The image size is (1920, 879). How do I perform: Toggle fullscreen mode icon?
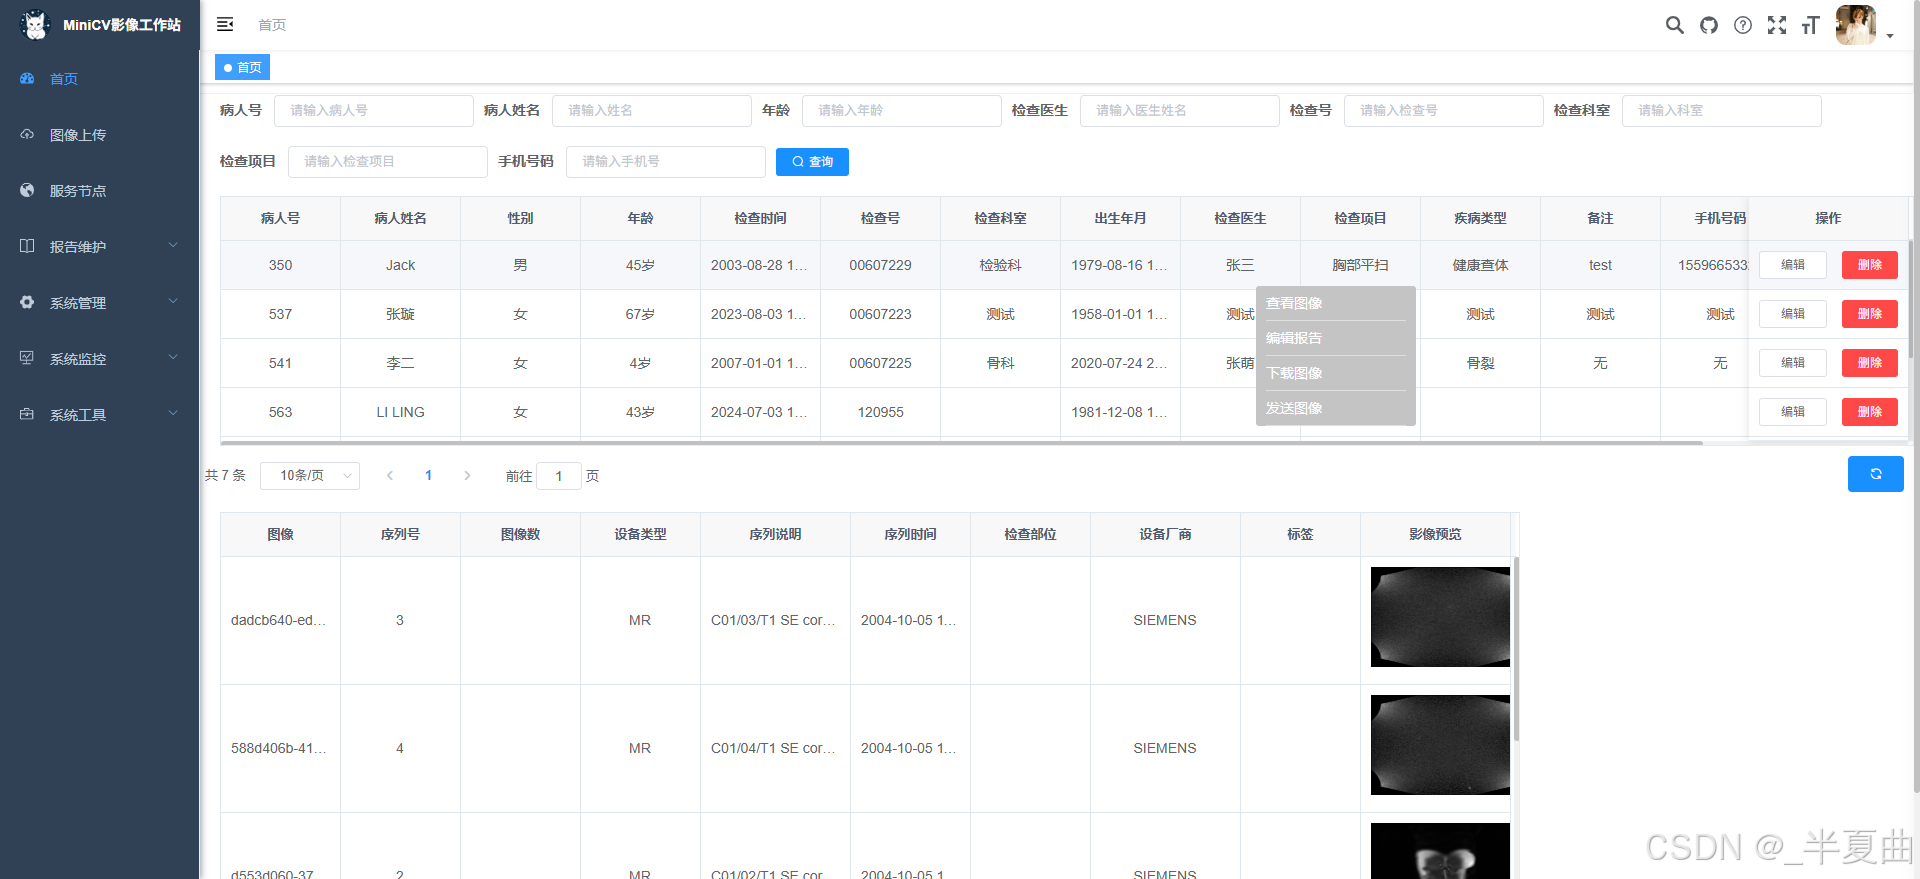click(1777, 25)
